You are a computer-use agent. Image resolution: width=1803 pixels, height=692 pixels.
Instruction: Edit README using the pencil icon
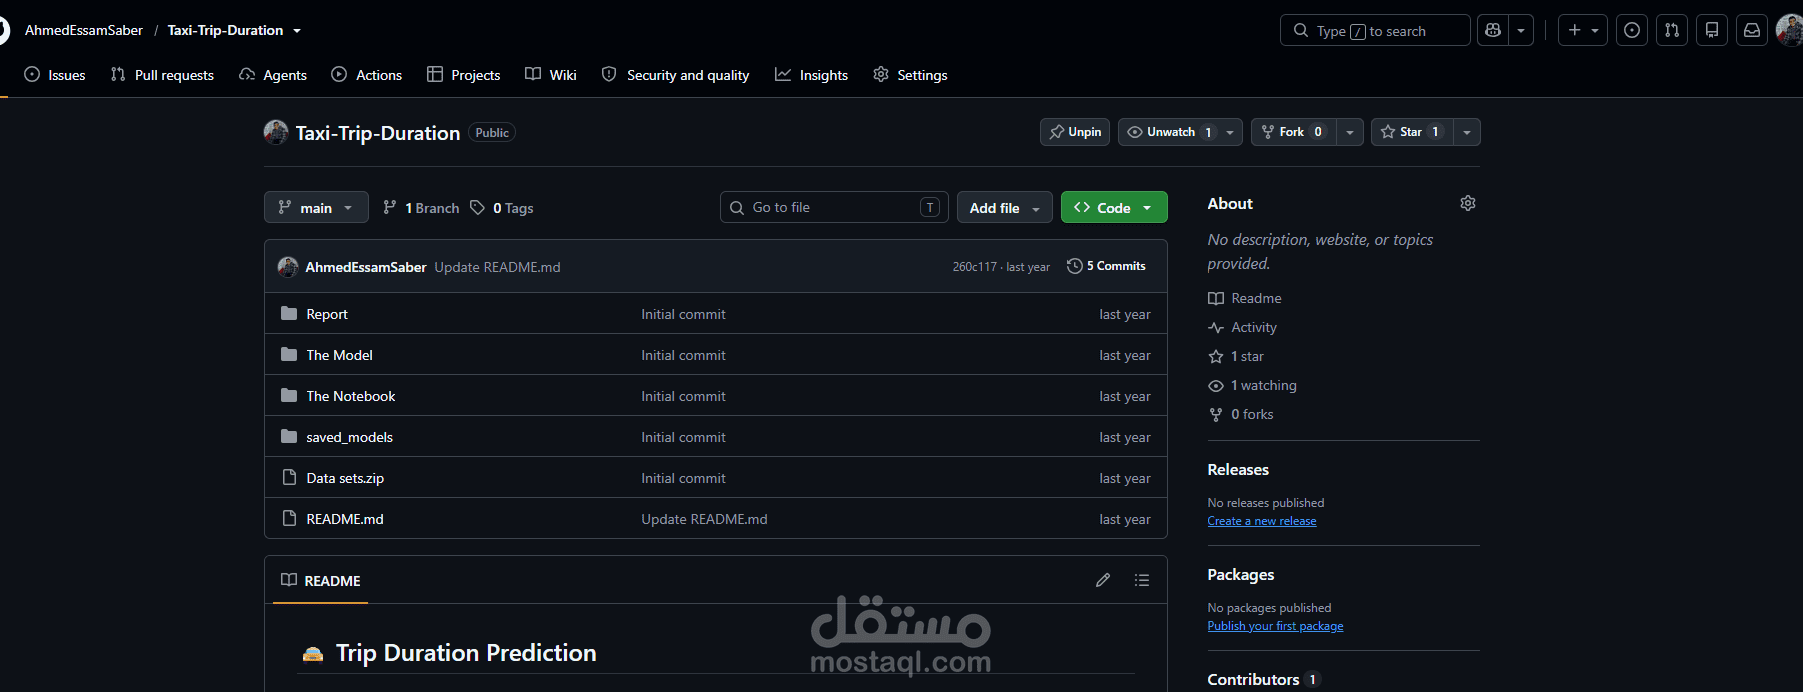tap(1103, 580)
